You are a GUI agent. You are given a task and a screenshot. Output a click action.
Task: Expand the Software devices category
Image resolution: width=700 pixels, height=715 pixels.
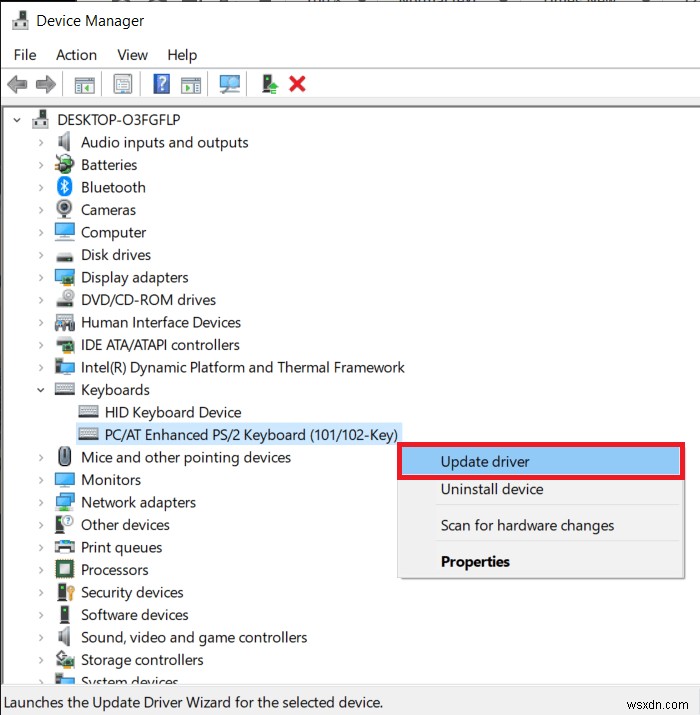point(41,615)
